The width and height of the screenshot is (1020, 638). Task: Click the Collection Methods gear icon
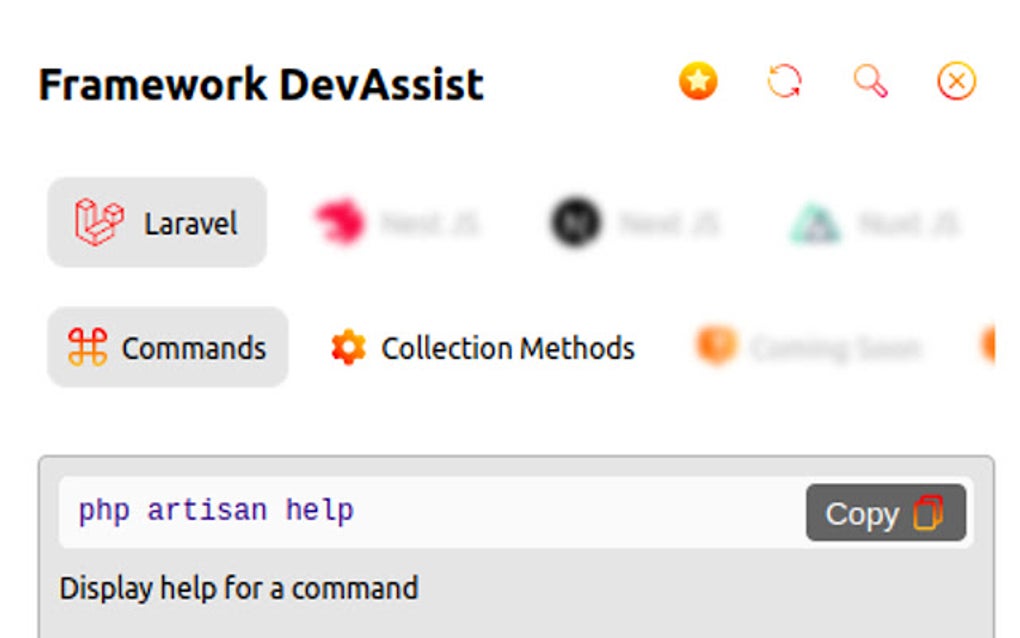(349, 347)
